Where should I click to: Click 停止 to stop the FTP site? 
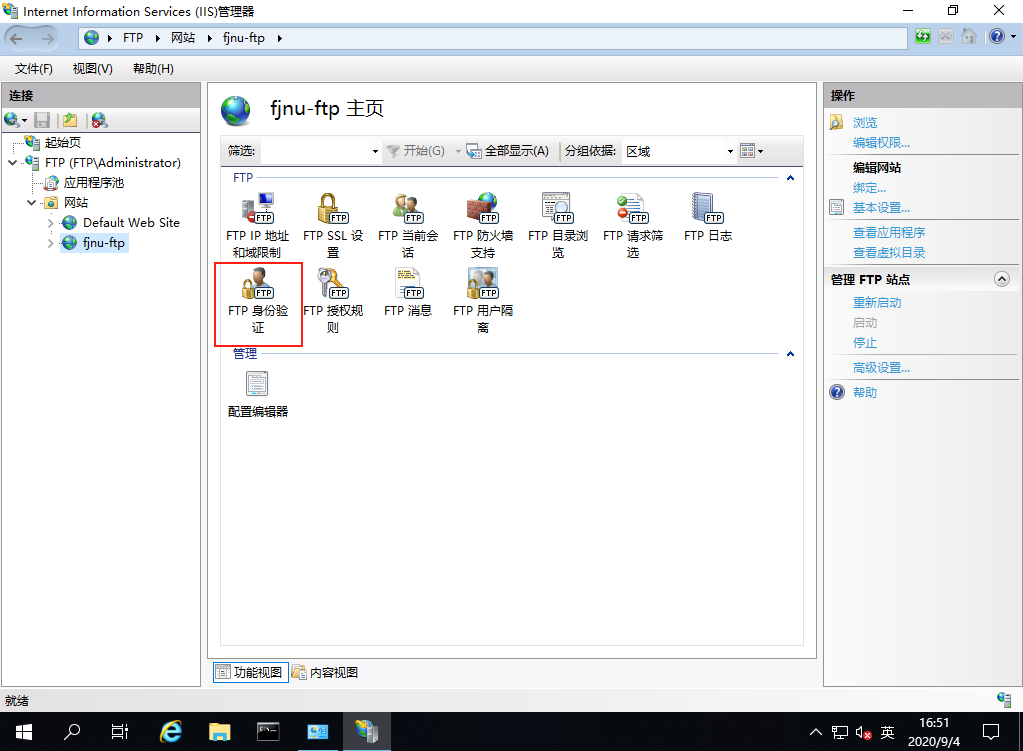point(865,343)
